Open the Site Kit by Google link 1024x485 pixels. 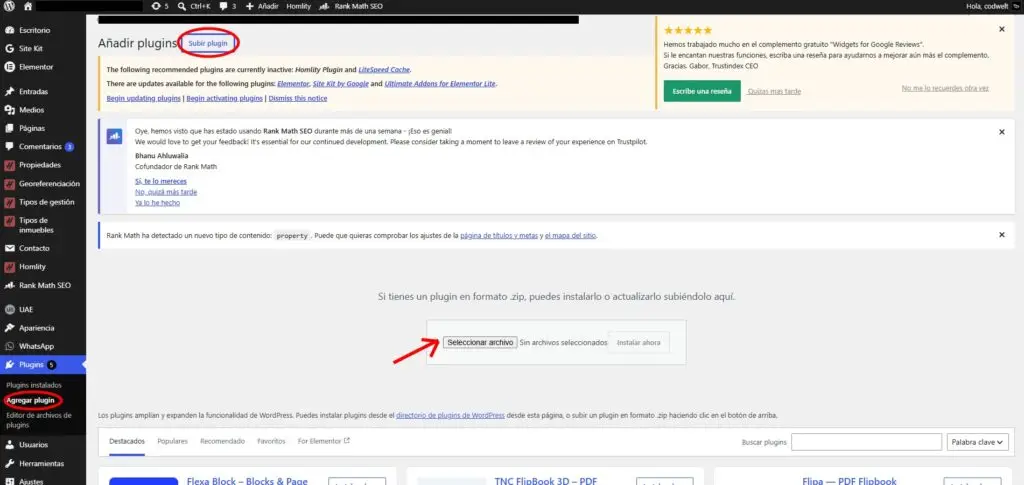(x=340, y=84)
